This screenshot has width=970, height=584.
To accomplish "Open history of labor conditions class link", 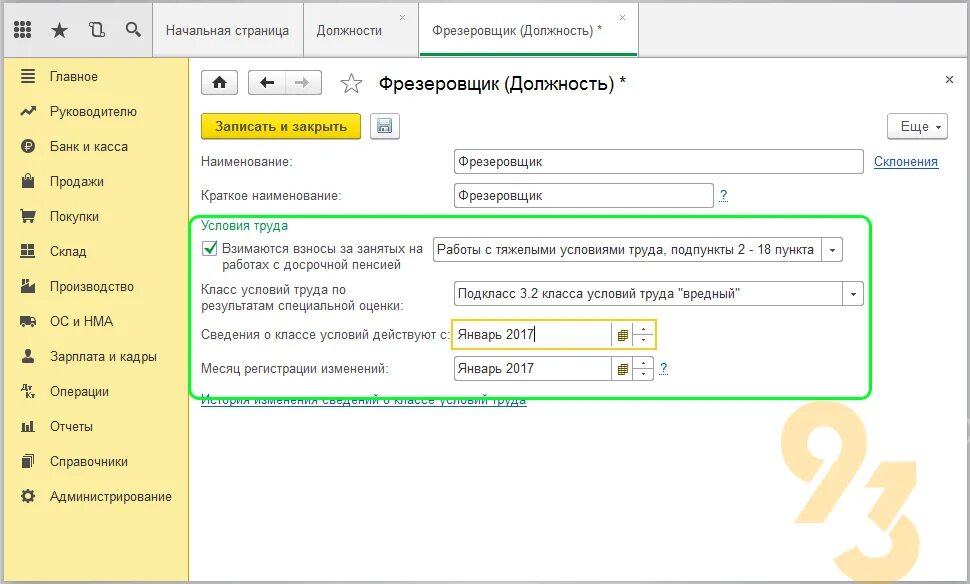I will point(364,400).
